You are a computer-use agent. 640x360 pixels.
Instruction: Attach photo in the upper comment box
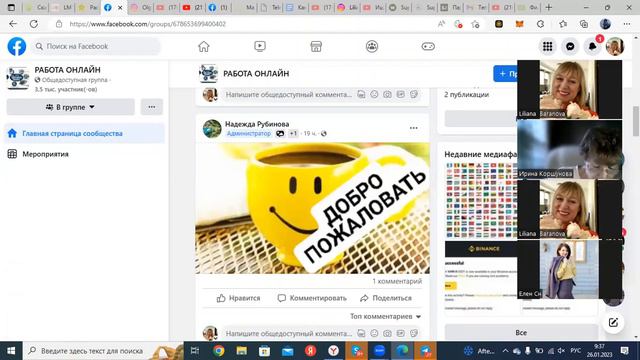point(387,95)
